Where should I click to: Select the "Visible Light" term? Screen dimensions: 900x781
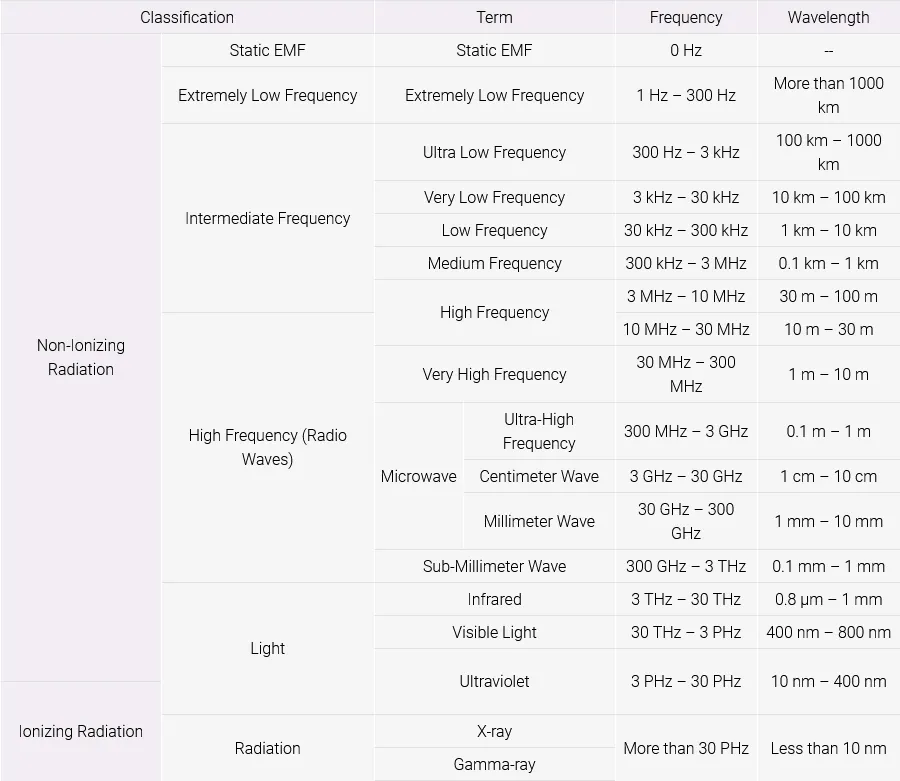[494, 632]
